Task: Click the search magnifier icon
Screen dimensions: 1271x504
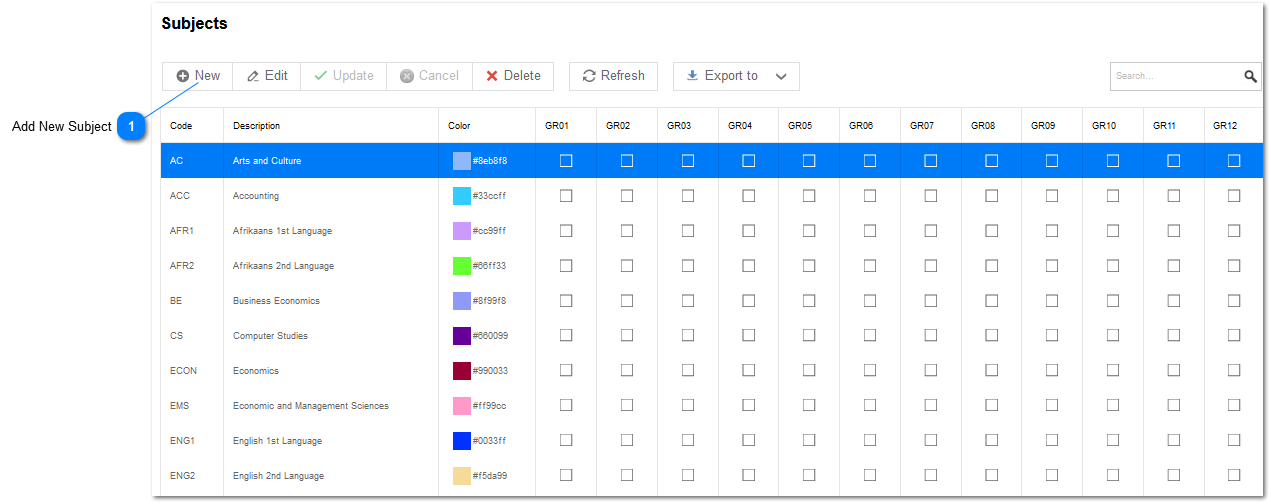Action: coord(1250,76)
